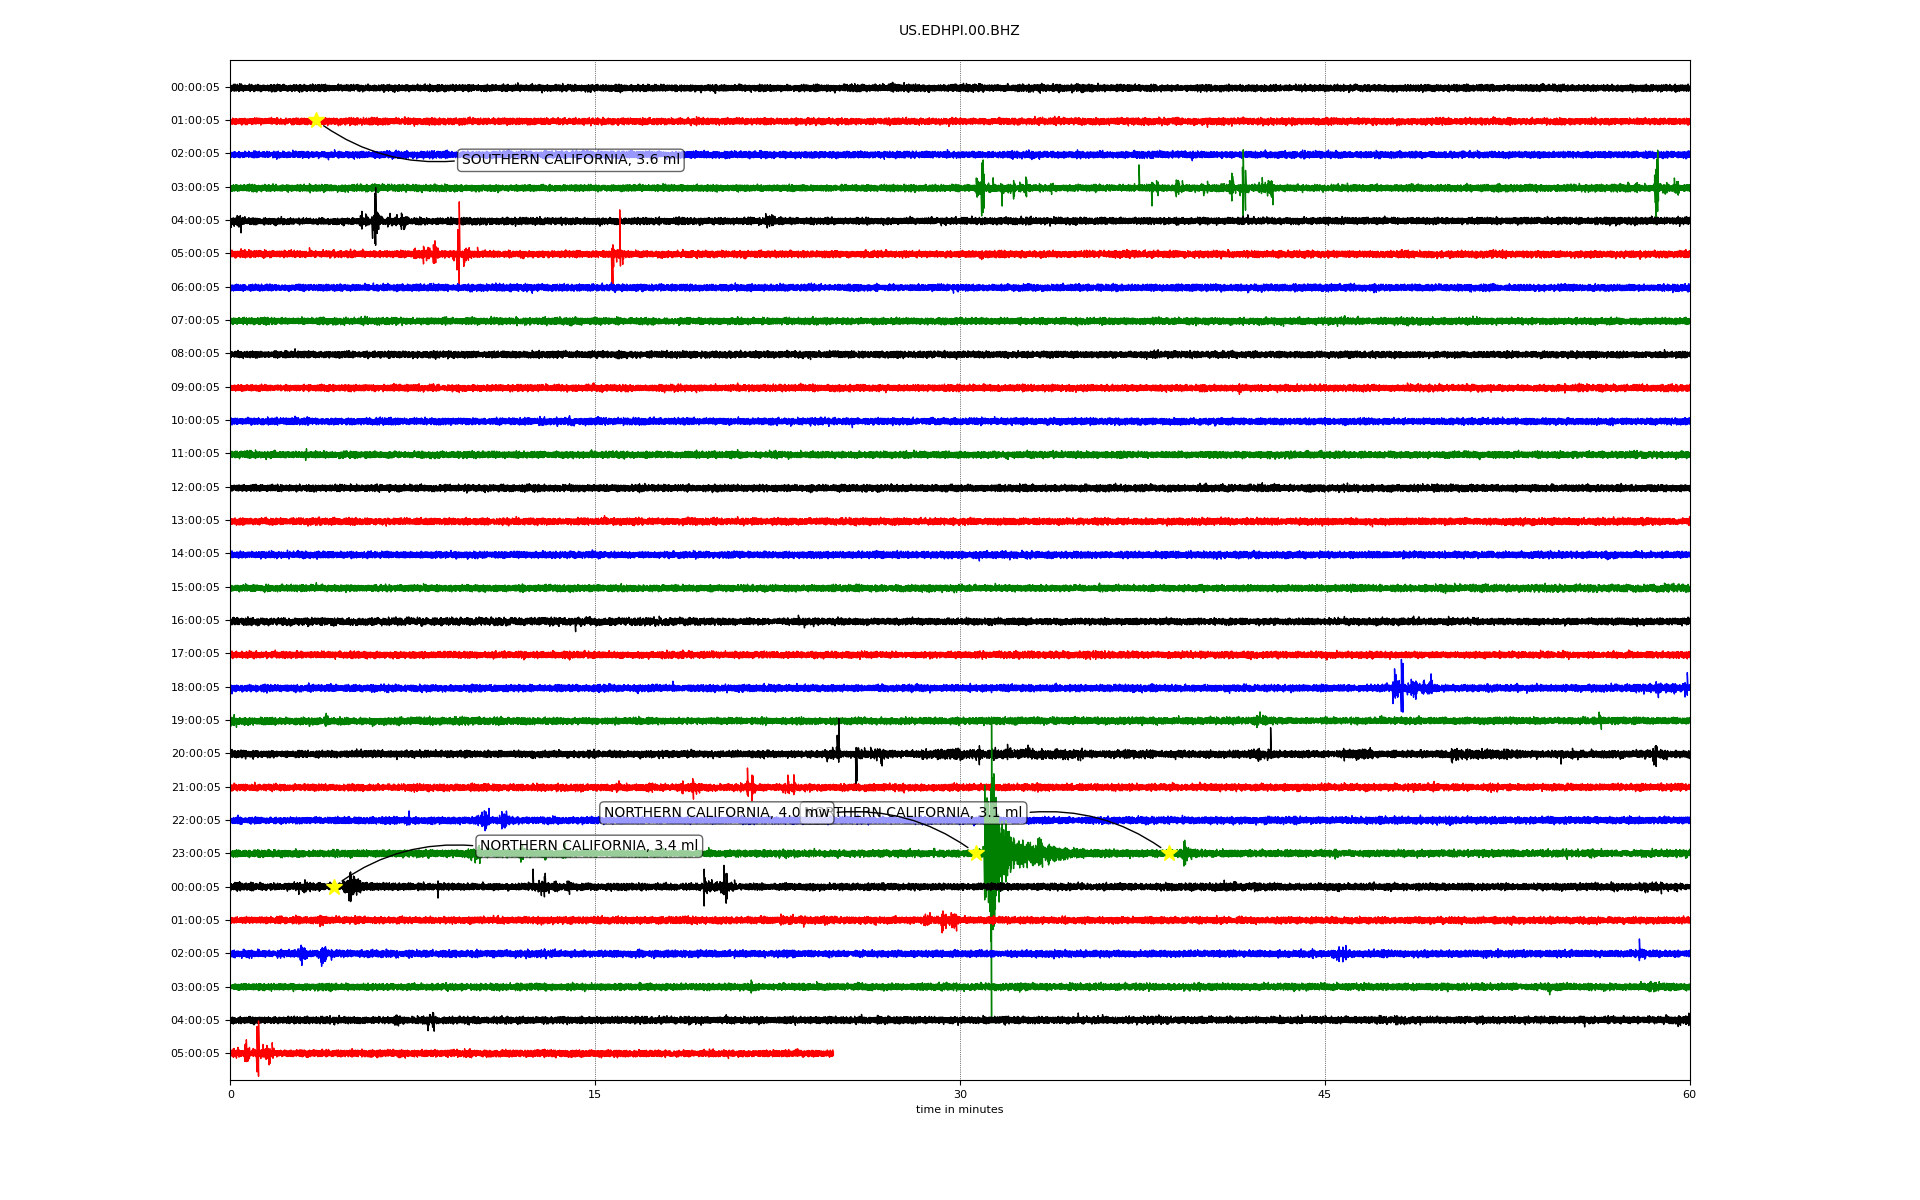The image size is (1920, 1200).
Task: Select the 12:00:05 trace time label
Action: coord(195,488)
